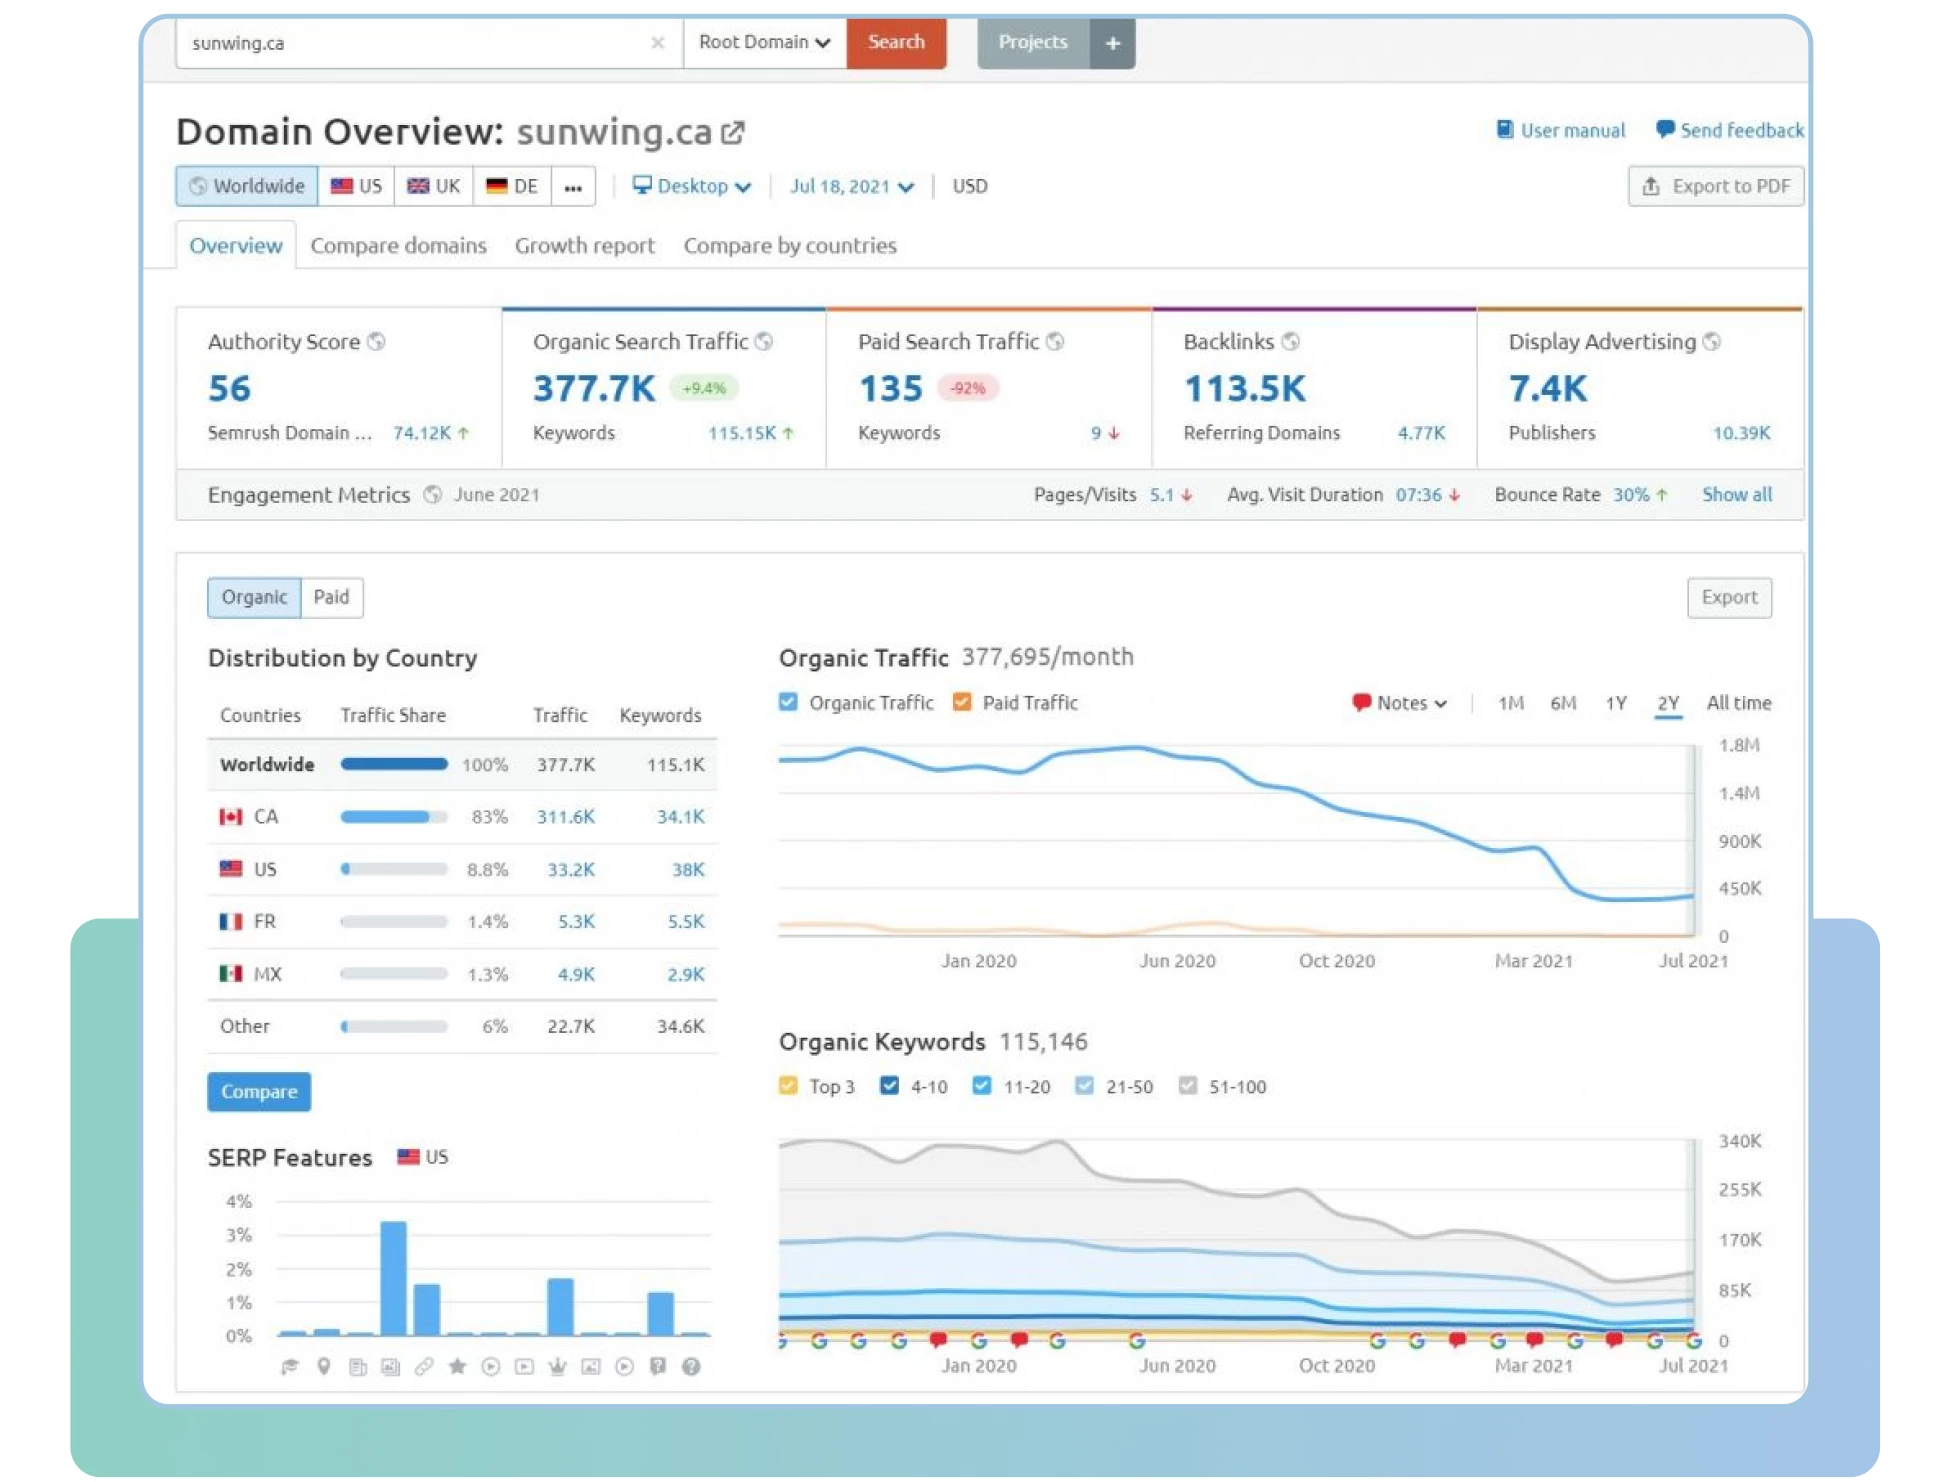Select the Organic distribution toggle
The height and width of the screenshot is (1482, 1951).
(x=254, y=597)
